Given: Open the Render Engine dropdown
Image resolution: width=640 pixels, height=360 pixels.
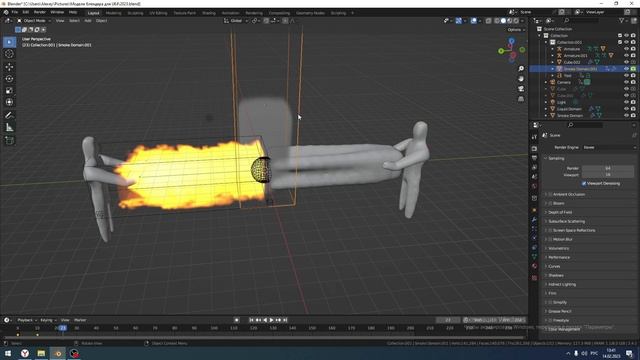Looking at the screenshot, I should (609, 147).
